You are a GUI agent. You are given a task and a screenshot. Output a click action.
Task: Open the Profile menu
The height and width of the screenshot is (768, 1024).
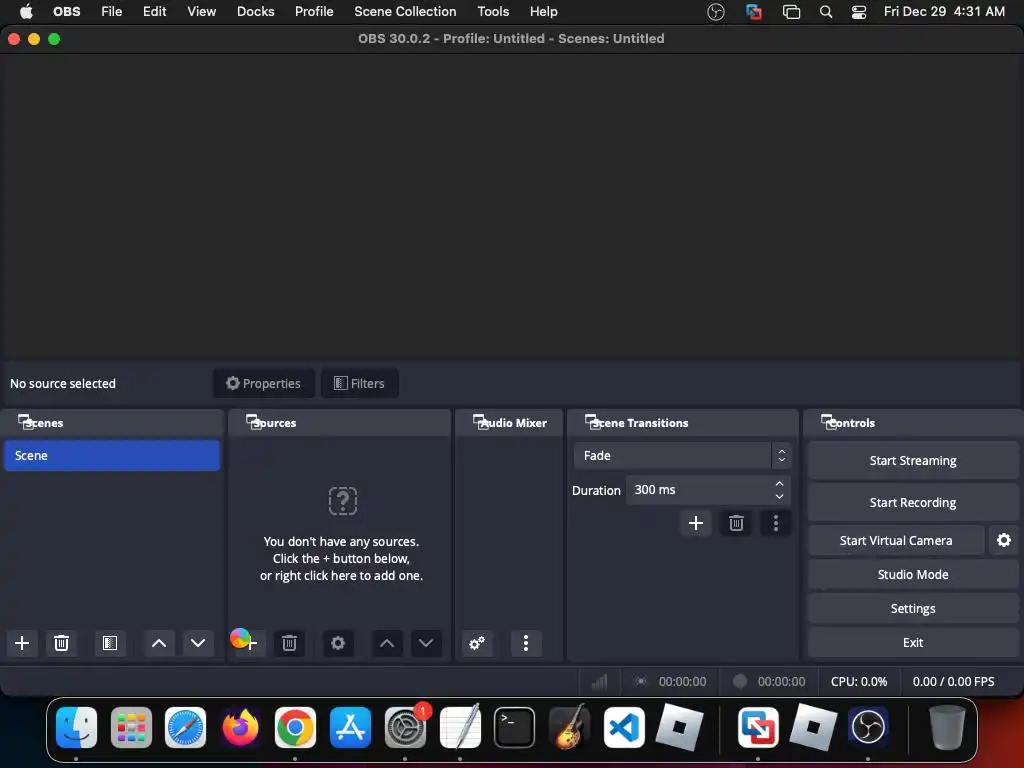click(314, 12)
